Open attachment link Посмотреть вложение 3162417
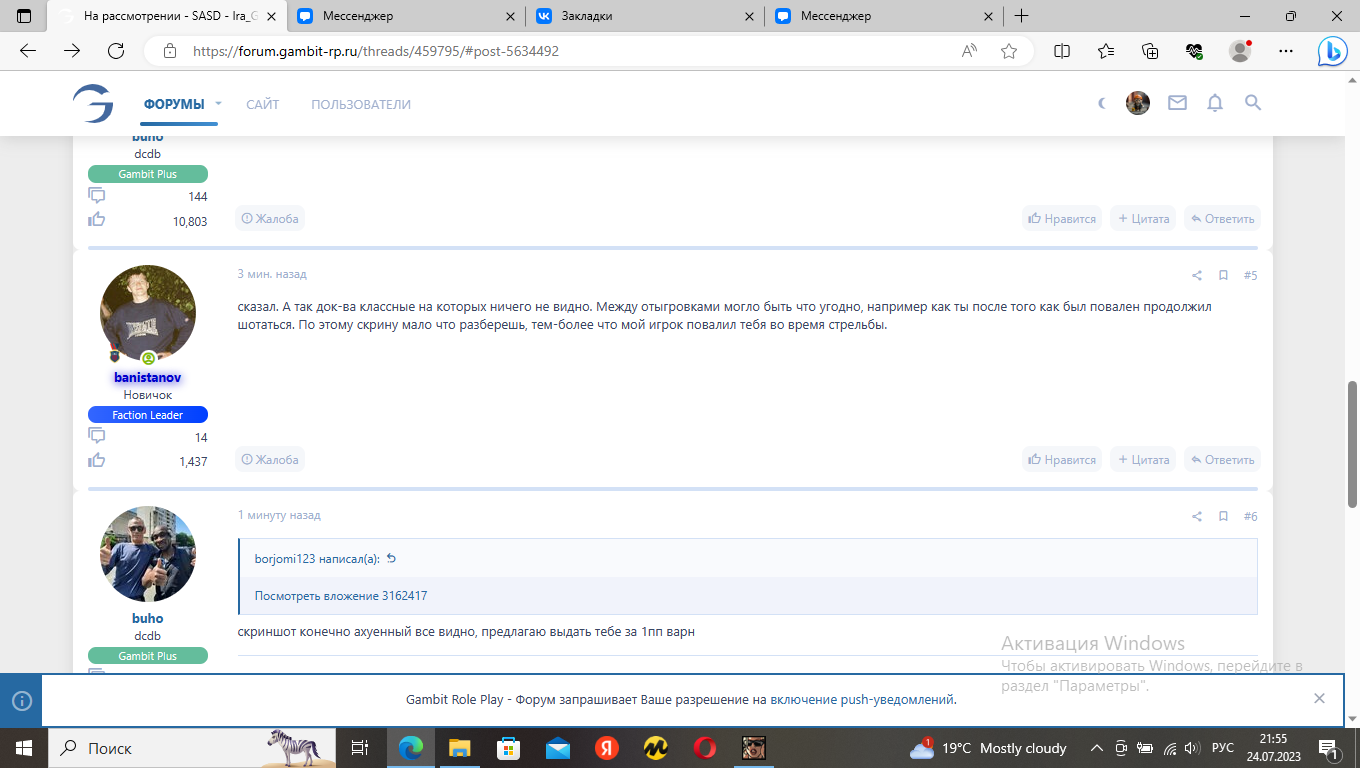Screen dimensions: 1360x768 pos(340,596)
